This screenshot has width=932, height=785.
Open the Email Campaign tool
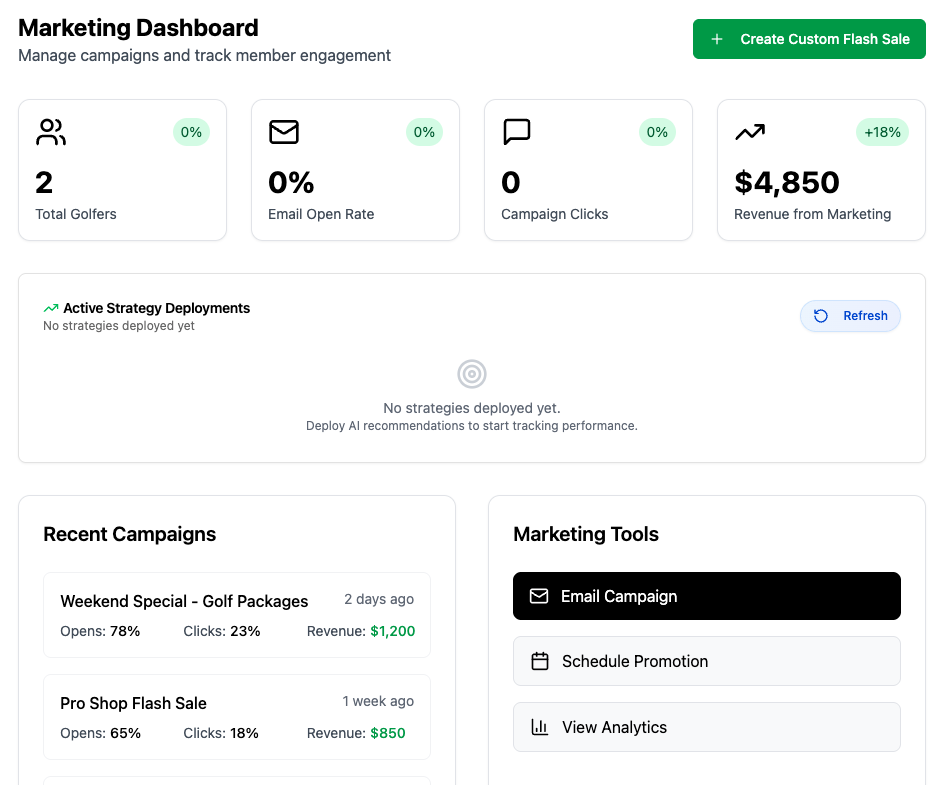[x=706, y=595]
